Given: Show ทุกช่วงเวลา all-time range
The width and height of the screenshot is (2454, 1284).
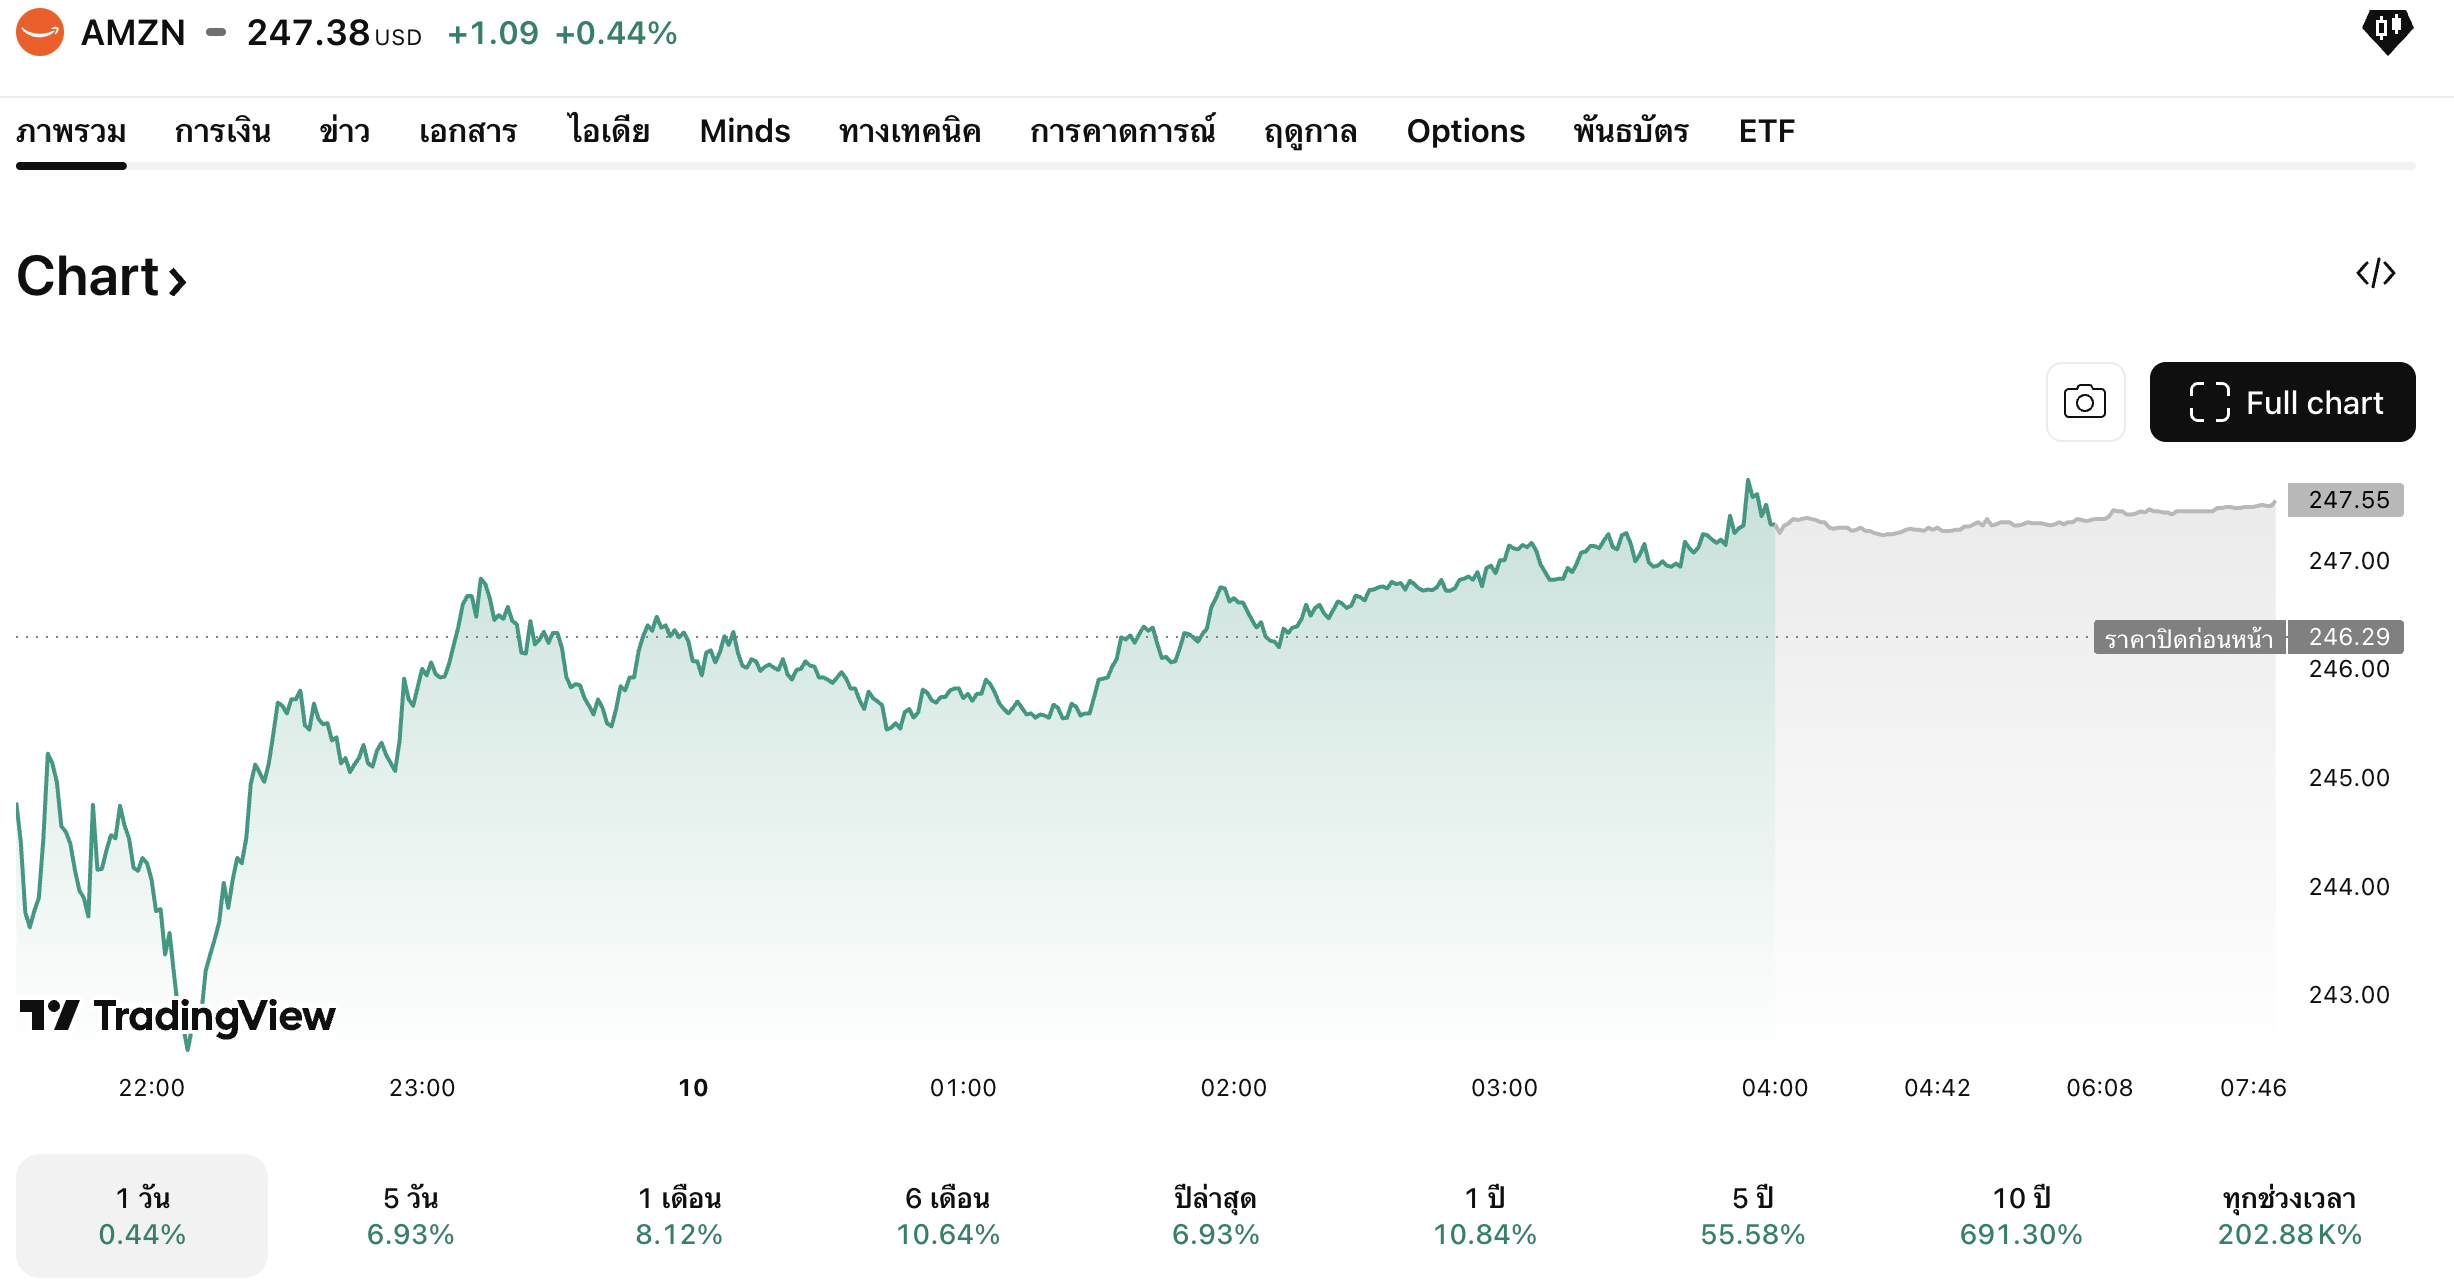Looking at the screenshot, I should pos(2289,1215).
